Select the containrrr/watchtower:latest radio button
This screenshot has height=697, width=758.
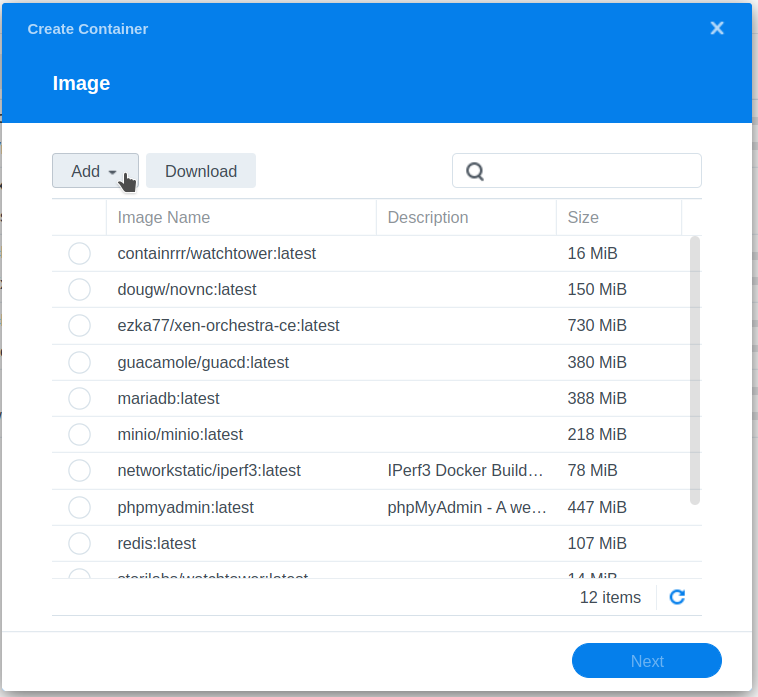click(79, 253)
